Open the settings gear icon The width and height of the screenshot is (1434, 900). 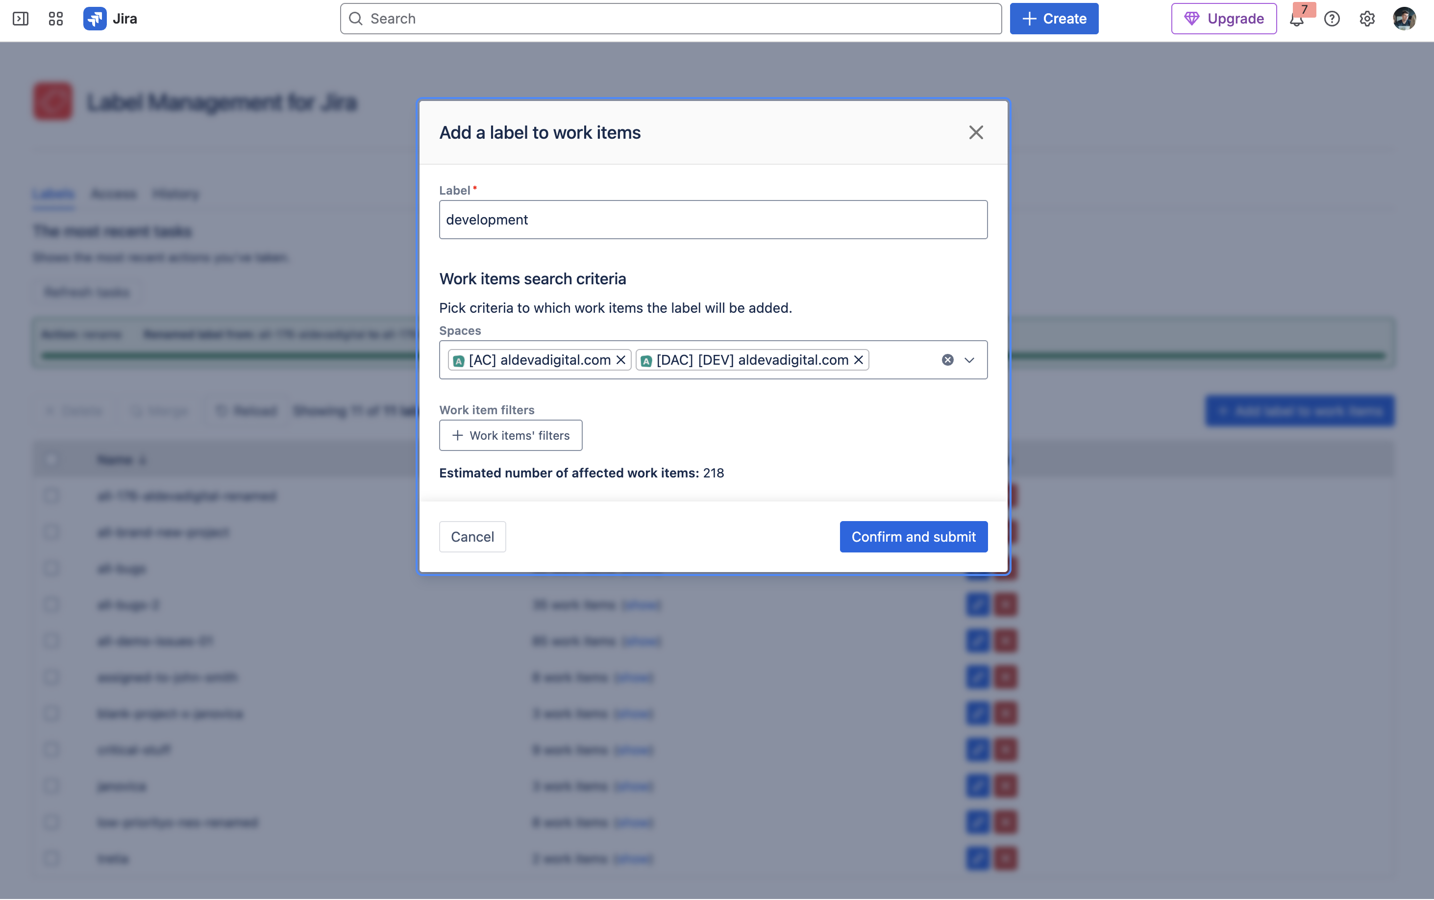click(1367, 19)
